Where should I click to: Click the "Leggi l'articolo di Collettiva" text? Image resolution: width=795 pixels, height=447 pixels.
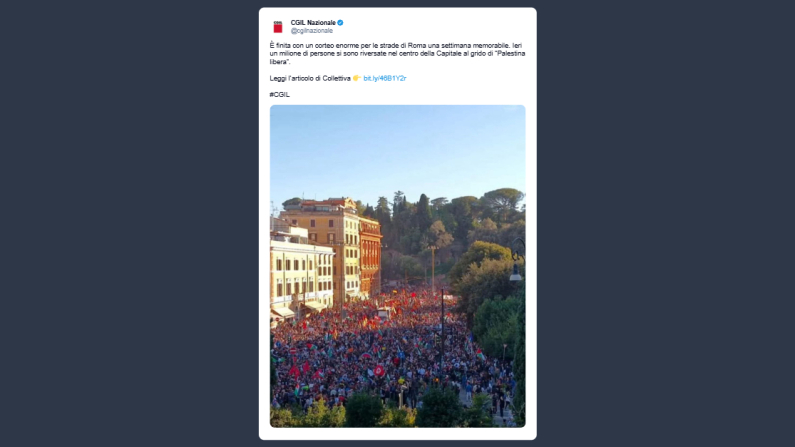click(x=310, y=78)
